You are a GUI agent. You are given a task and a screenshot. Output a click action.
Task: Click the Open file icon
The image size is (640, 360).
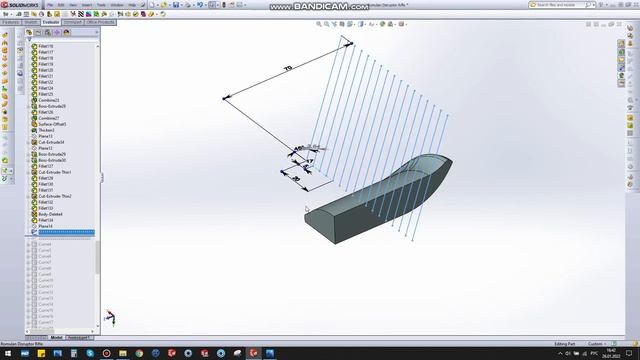tap(164, 5)
